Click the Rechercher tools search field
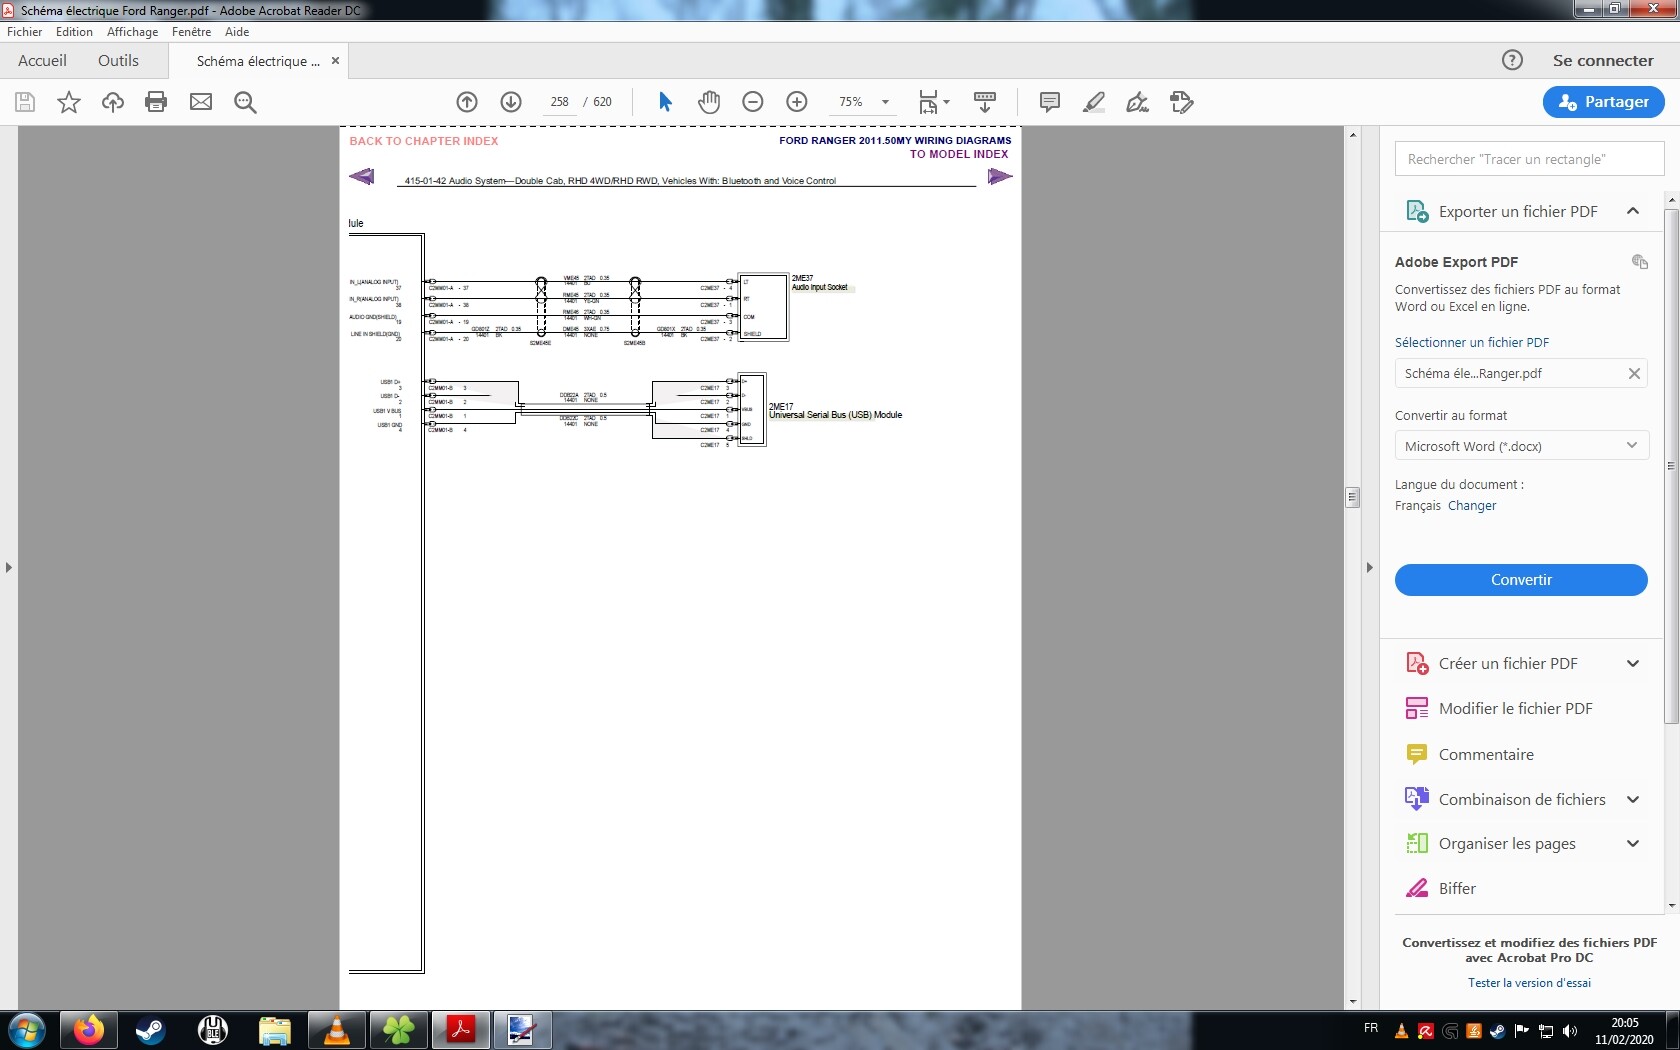The width and height of the screenshot is (1680, 1050). click(1529, 159)
